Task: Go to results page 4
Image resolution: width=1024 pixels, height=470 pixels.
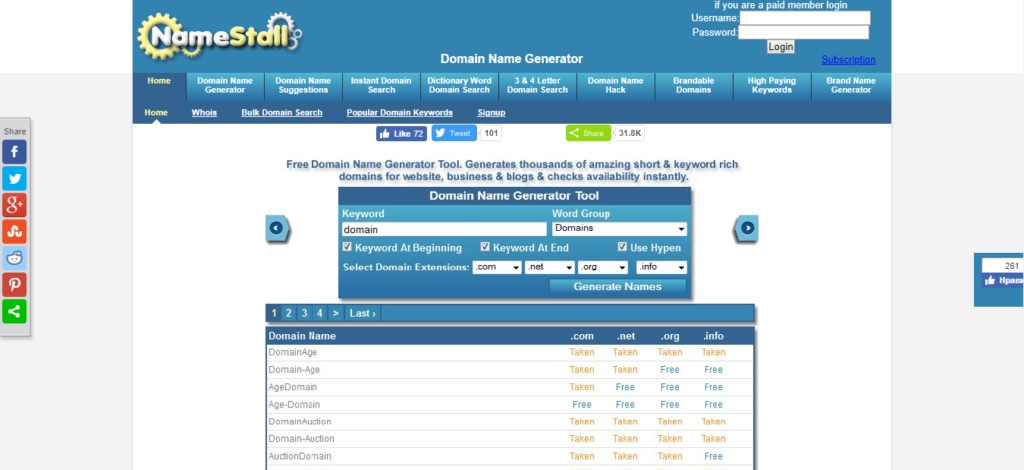Action: click(319, 313)
